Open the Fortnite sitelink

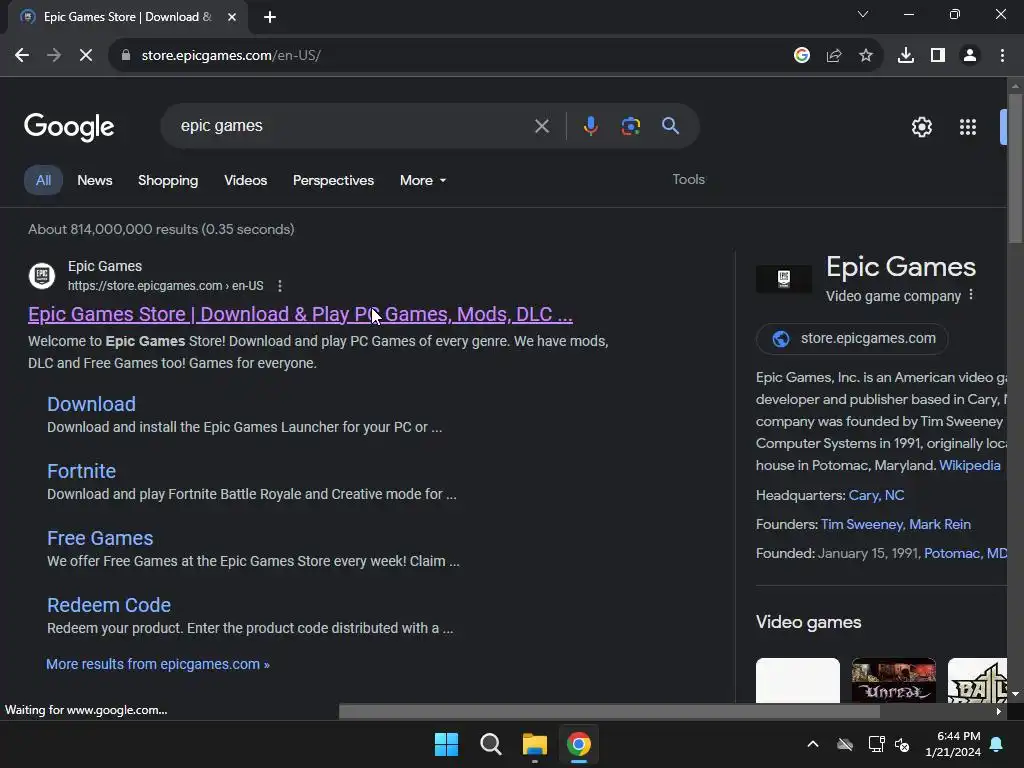point(82,471)
